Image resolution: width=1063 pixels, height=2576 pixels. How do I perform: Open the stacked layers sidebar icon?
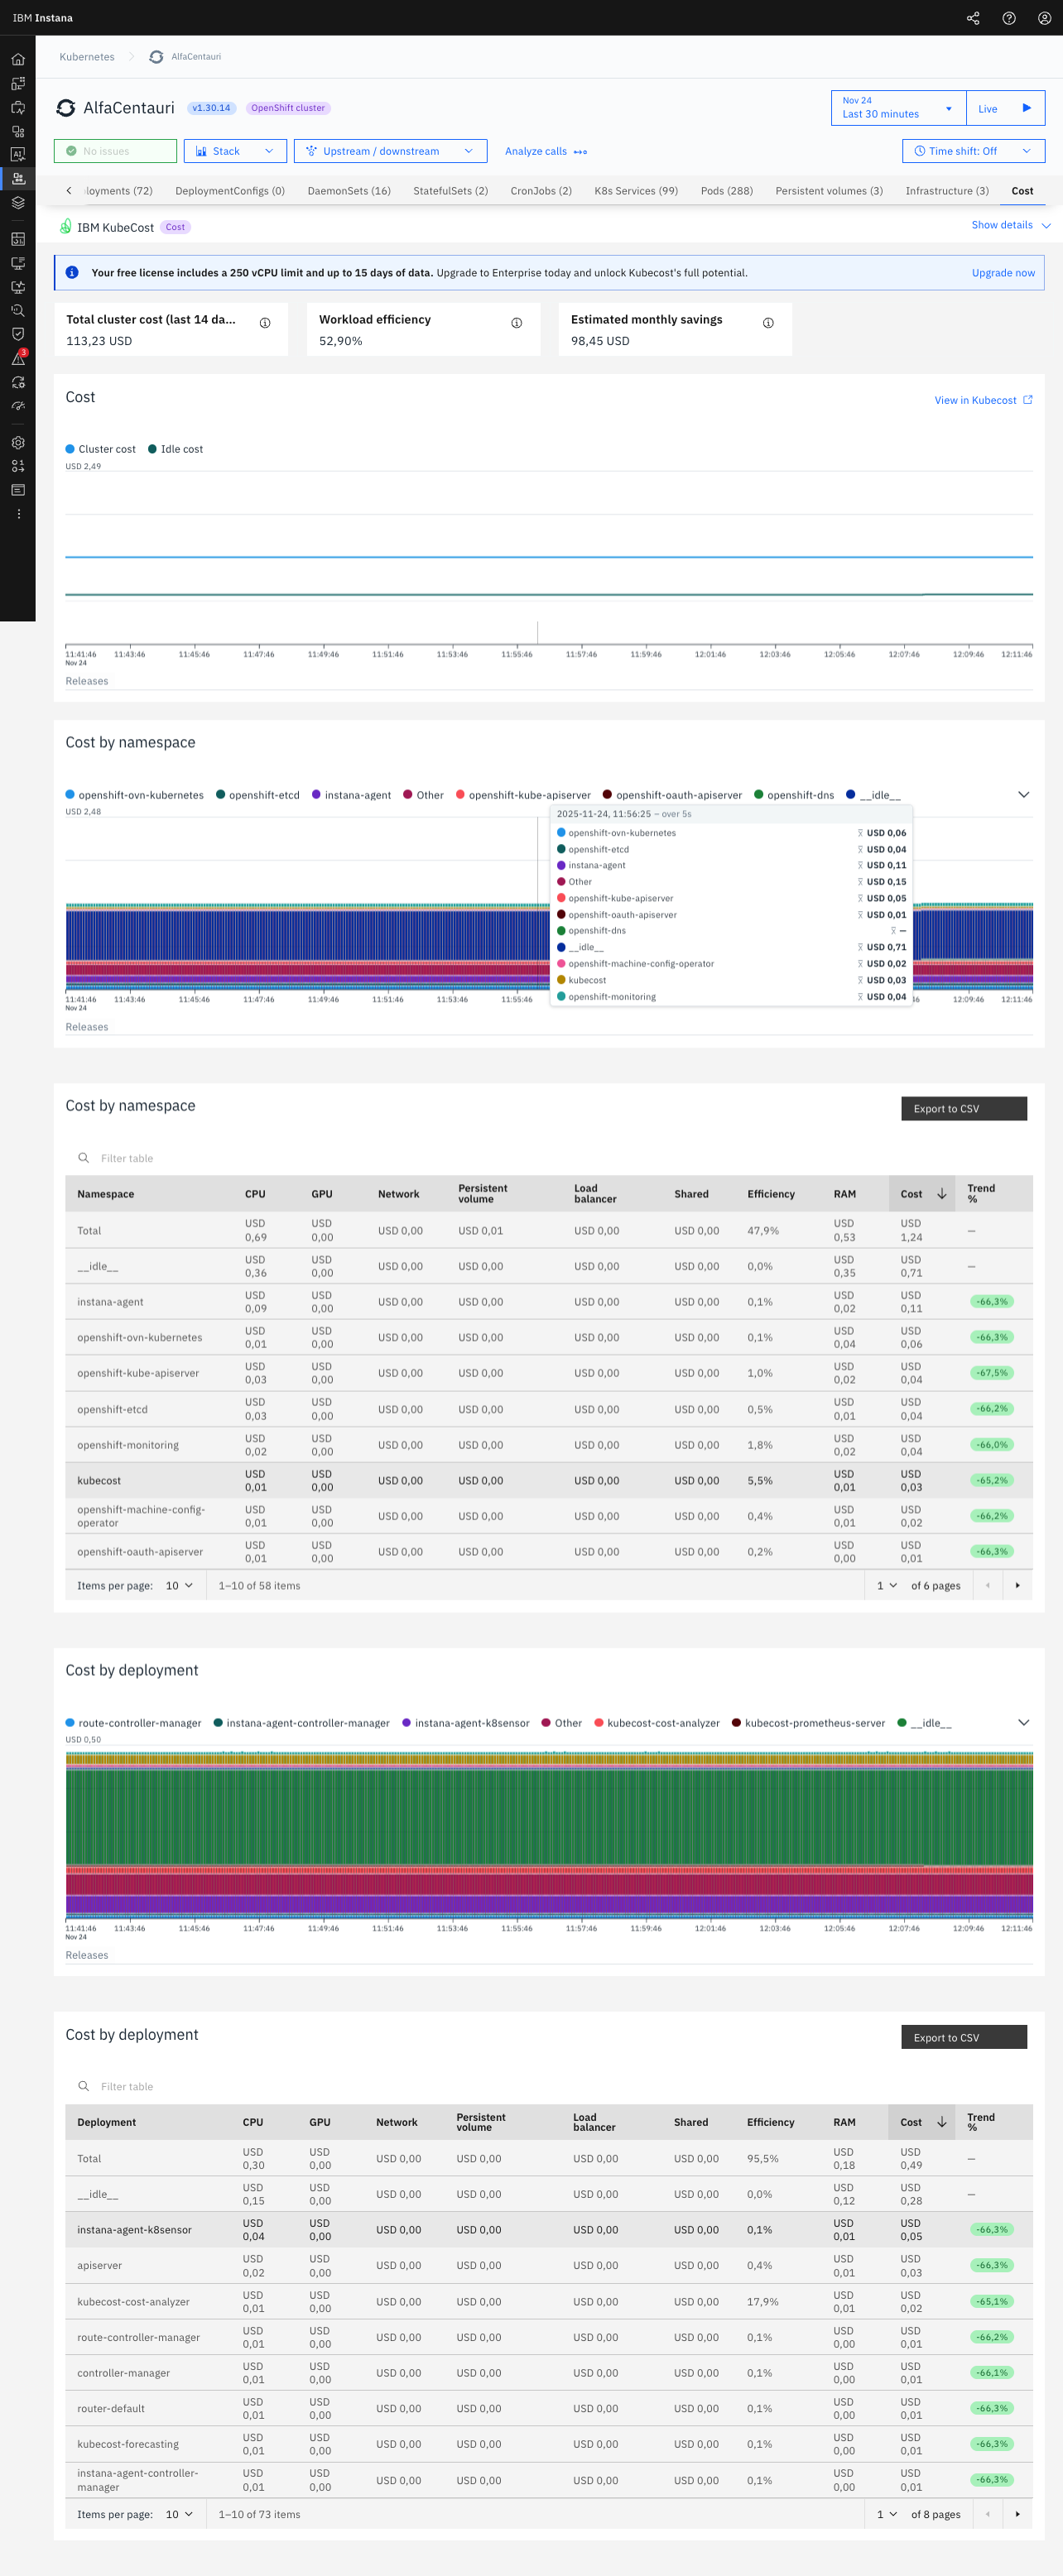pyautogui.click(x=18, y=202)
